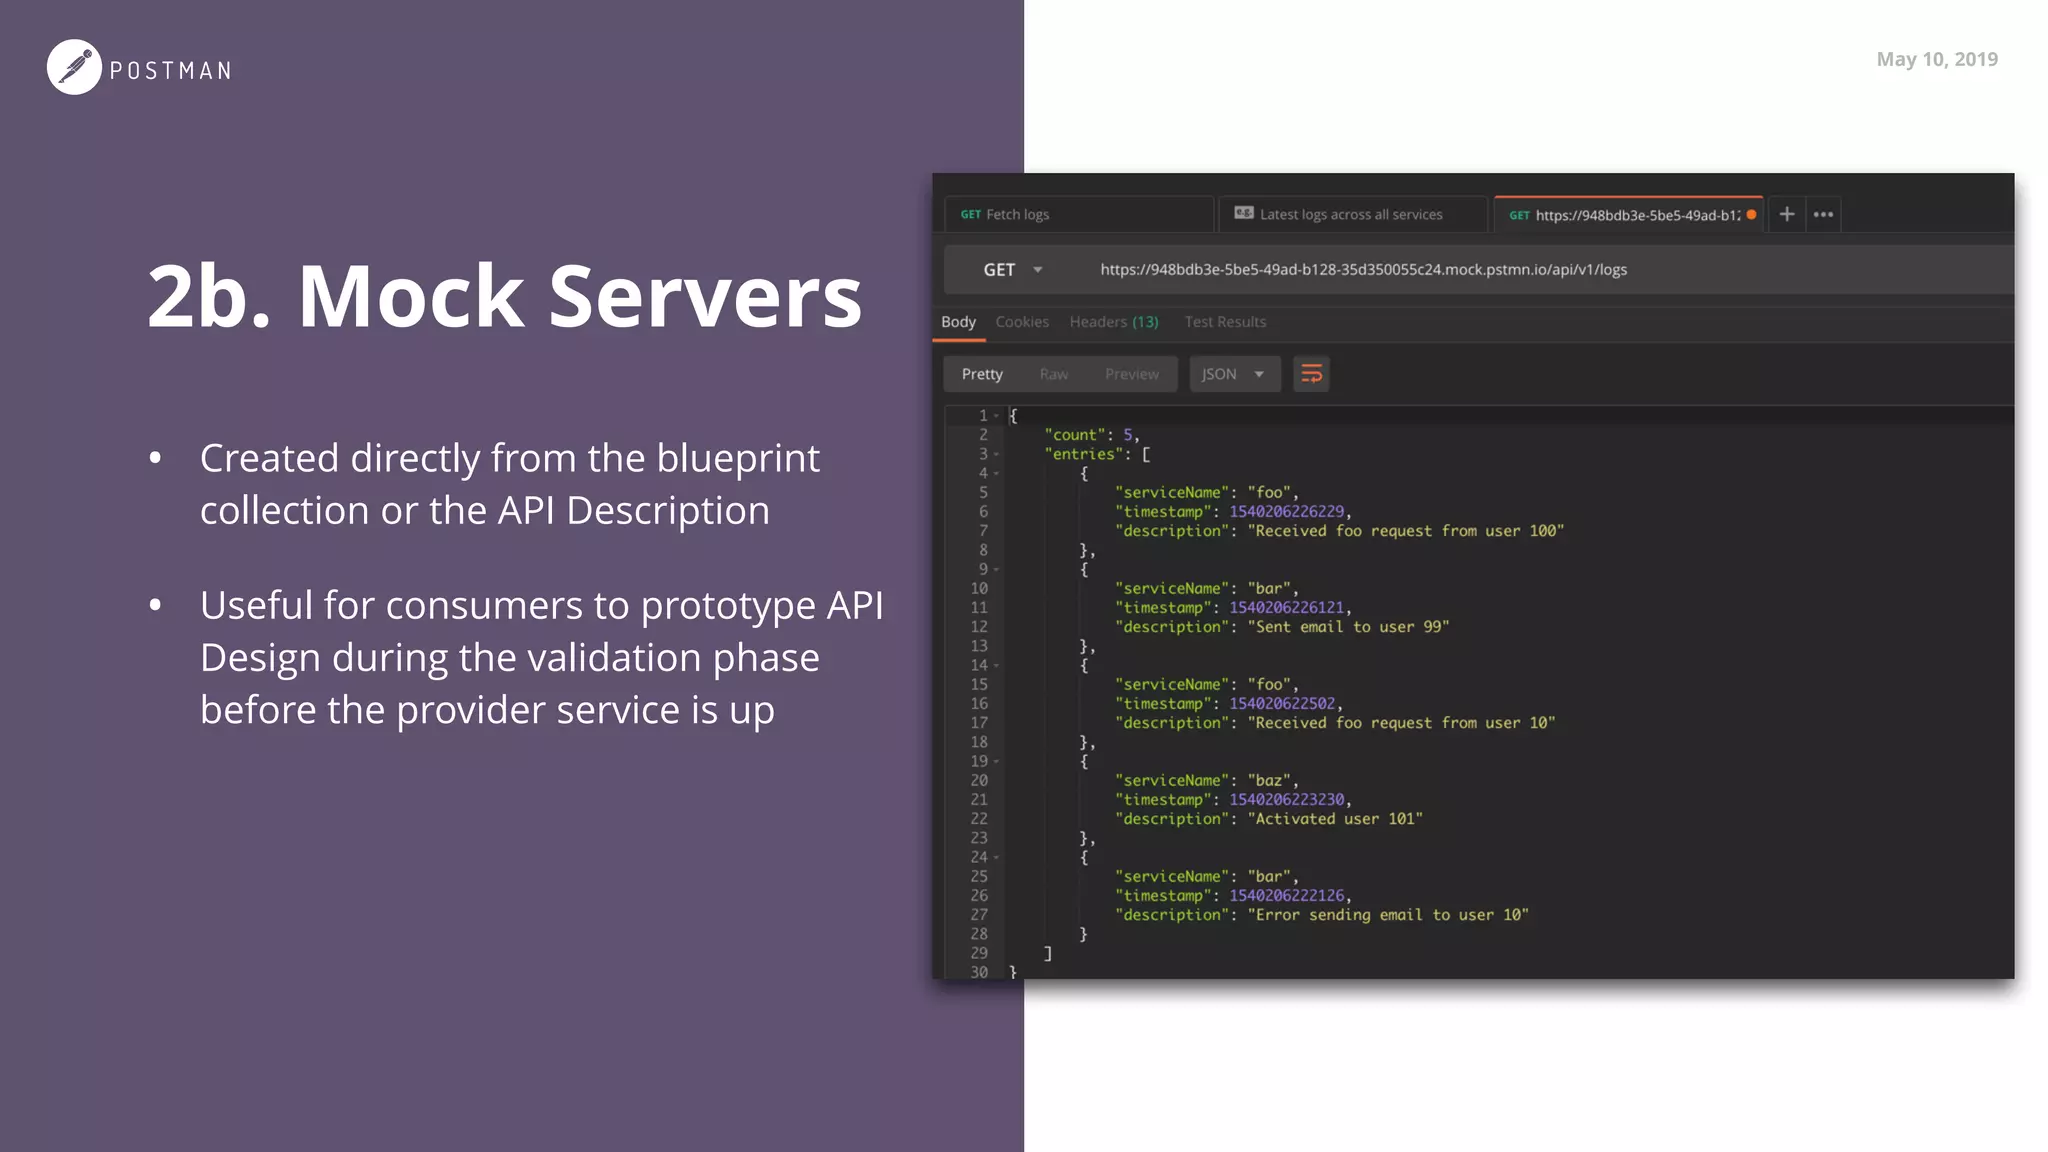Screen dimensions: 2048x1152
Task: Open the tab options ellipsis menu
Action: tap(1823, 214)
